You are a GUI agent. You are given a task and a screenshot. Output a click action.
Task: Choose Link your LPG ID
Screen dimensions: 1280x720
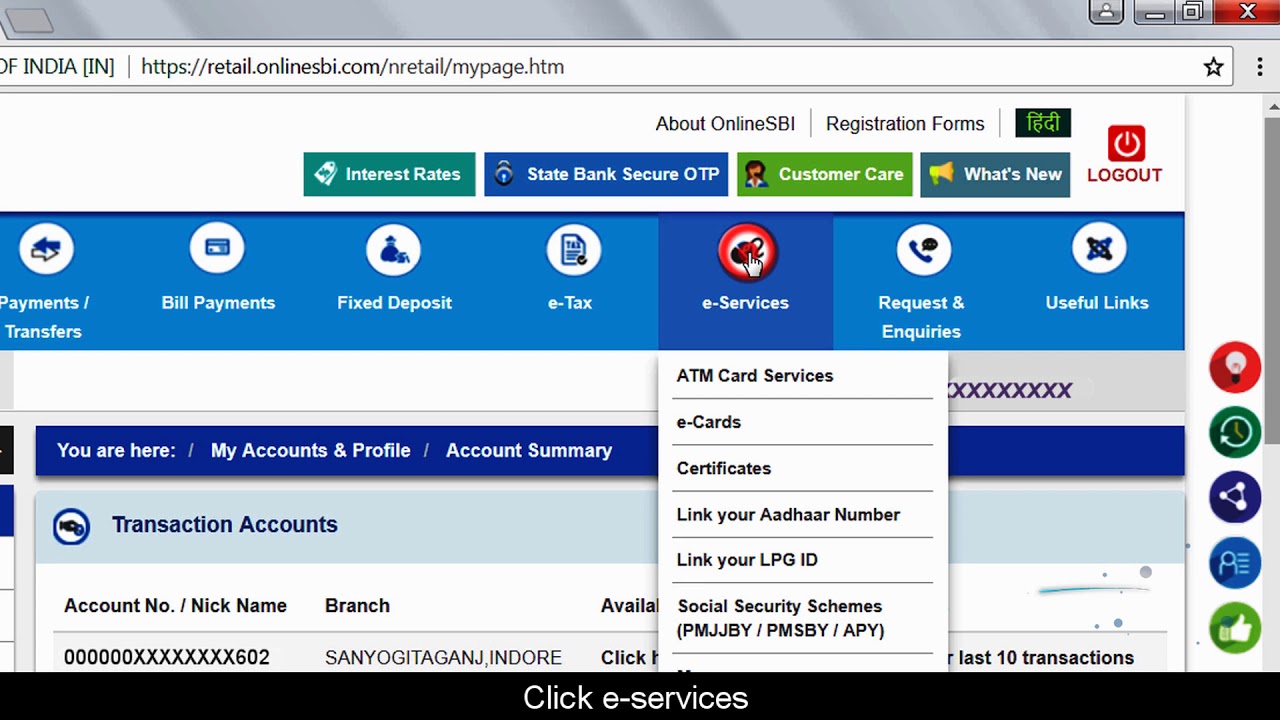[x=747, y=560]
